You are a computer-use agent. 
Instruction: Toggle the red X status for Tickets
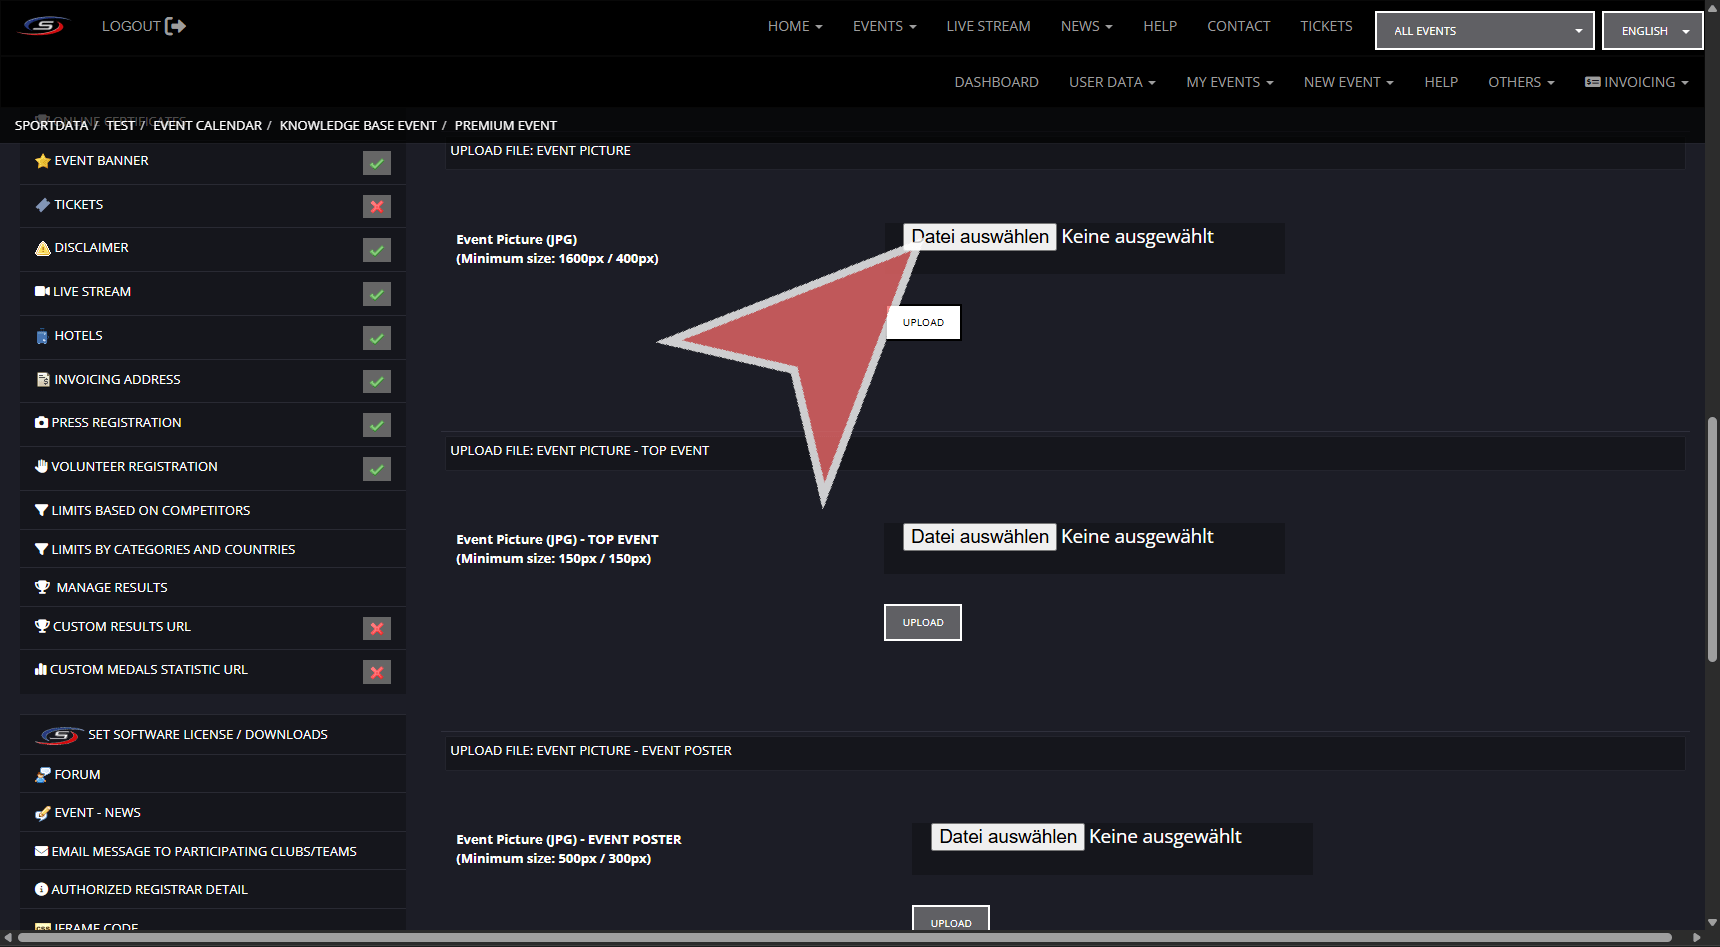(377, 207)
